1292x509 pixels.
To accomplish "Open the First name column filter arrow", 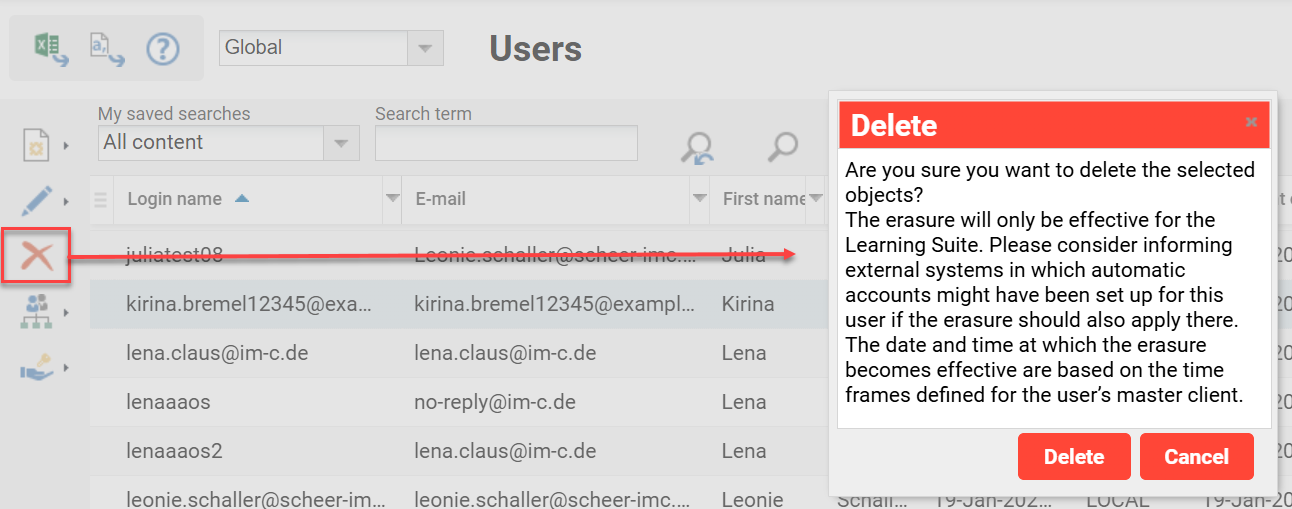I will point(816,199).
